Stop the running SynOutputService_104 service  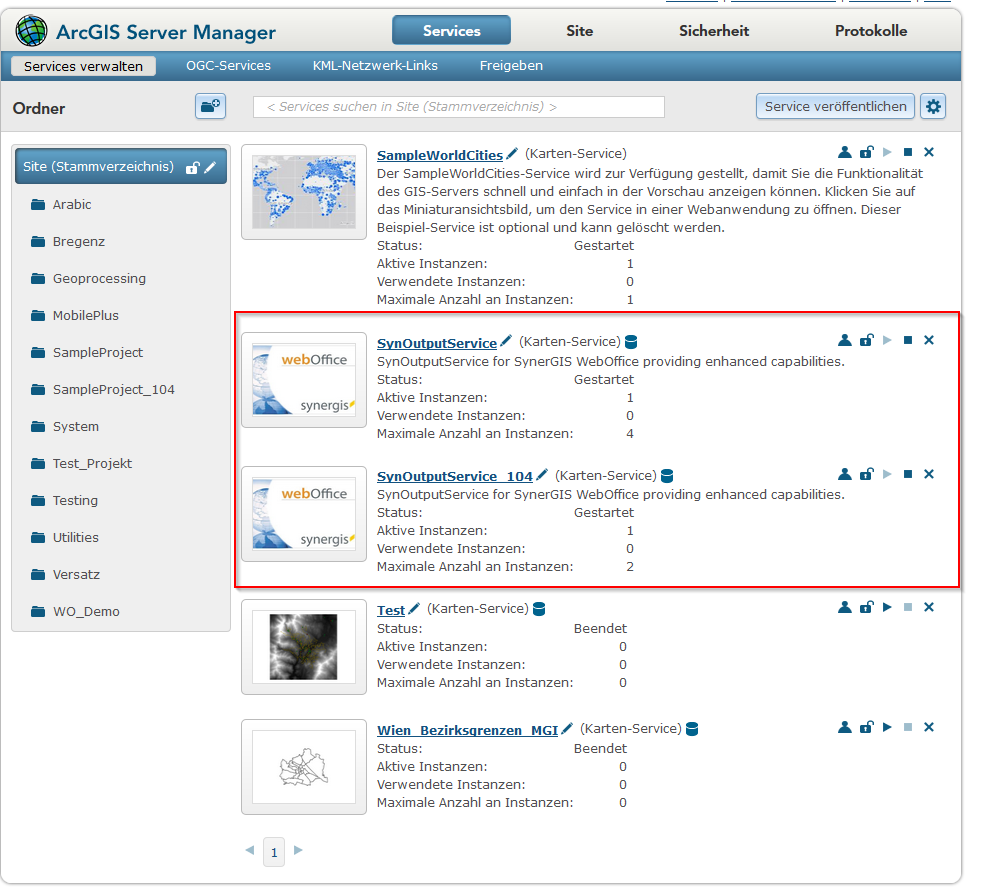[x=908, y=474]
